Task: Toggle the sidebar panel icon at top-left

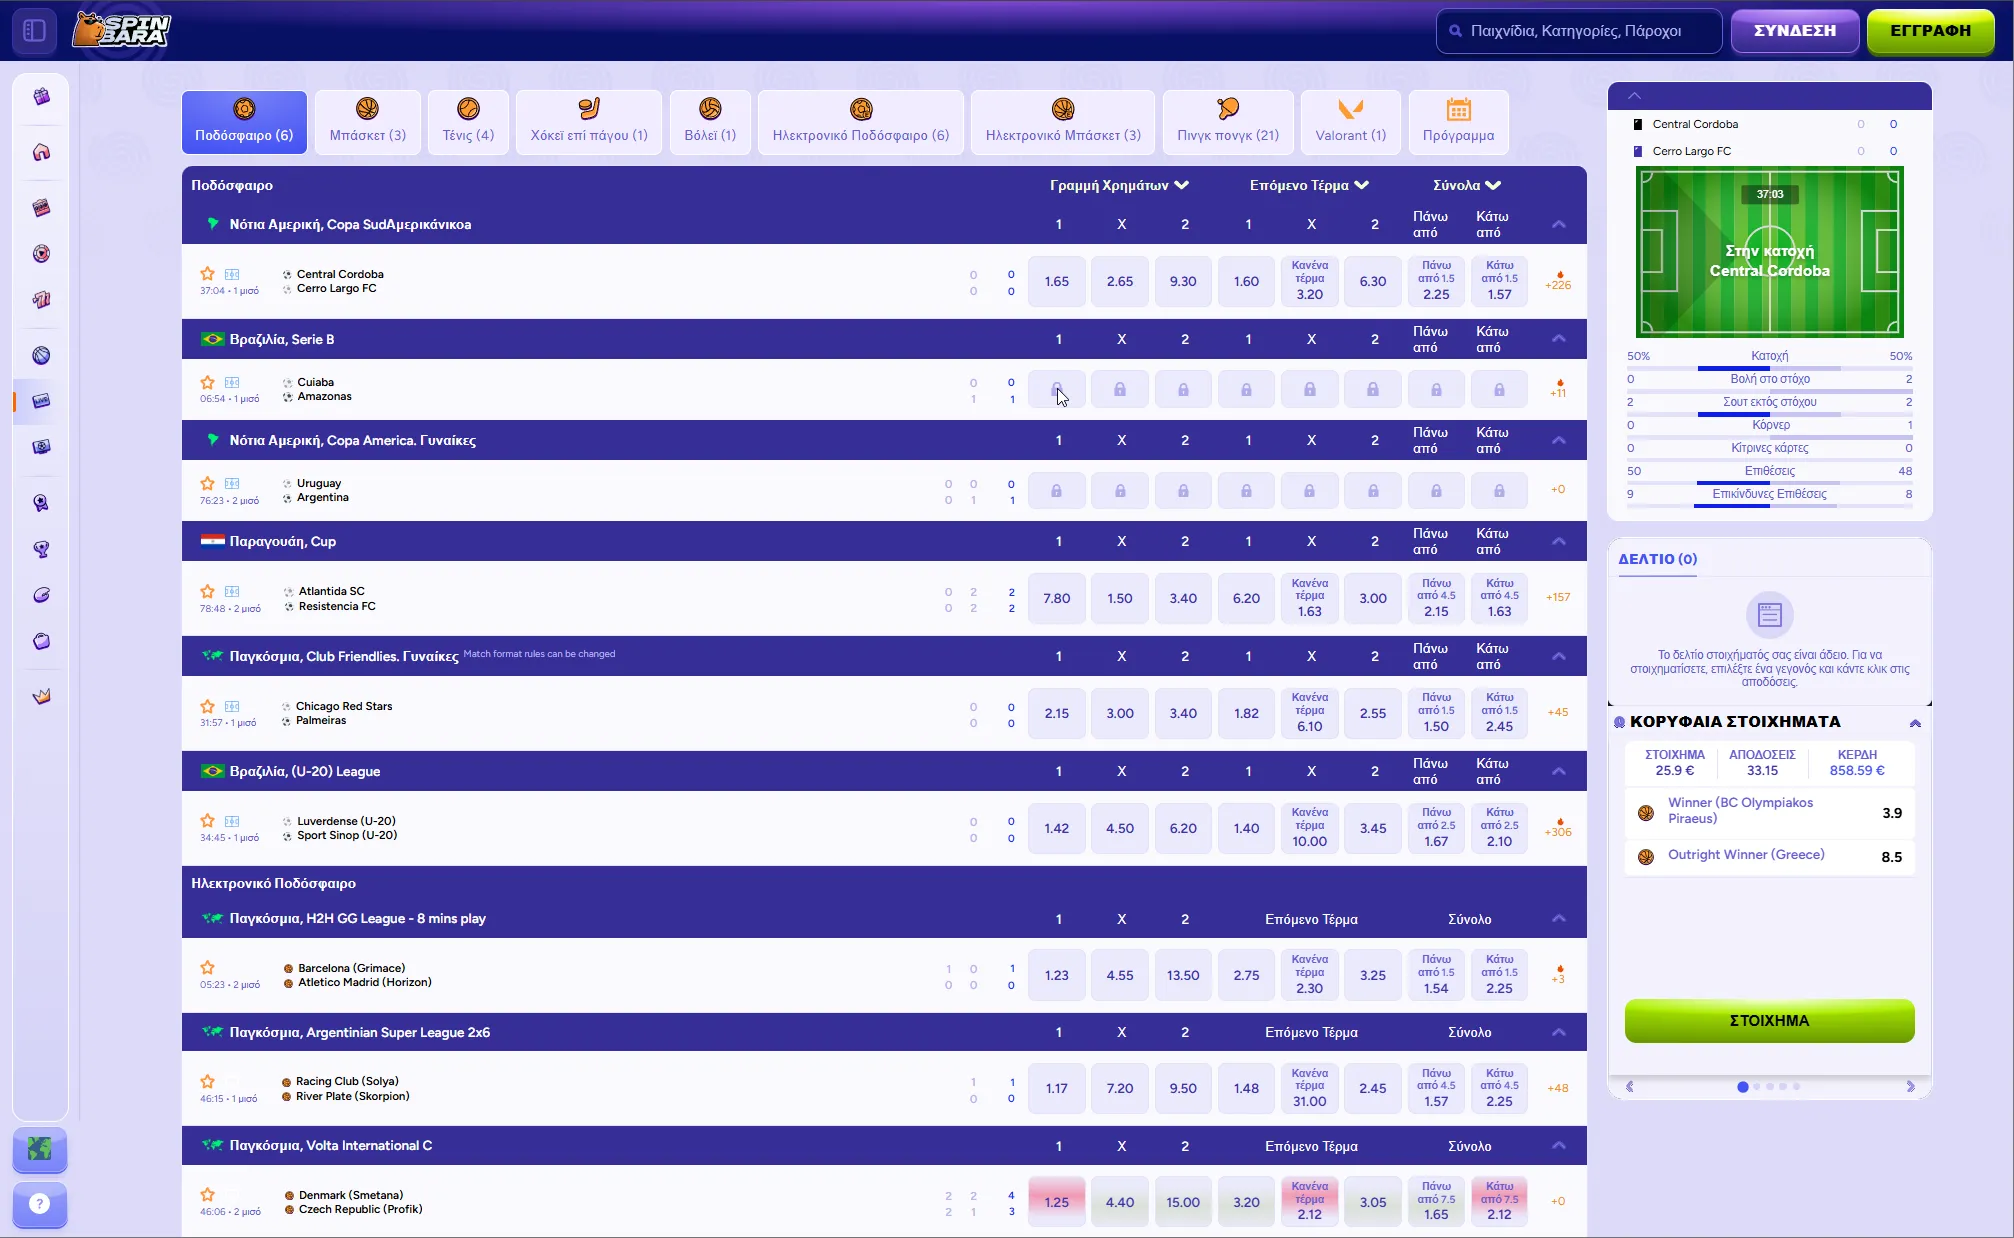Action: [34, 30]
